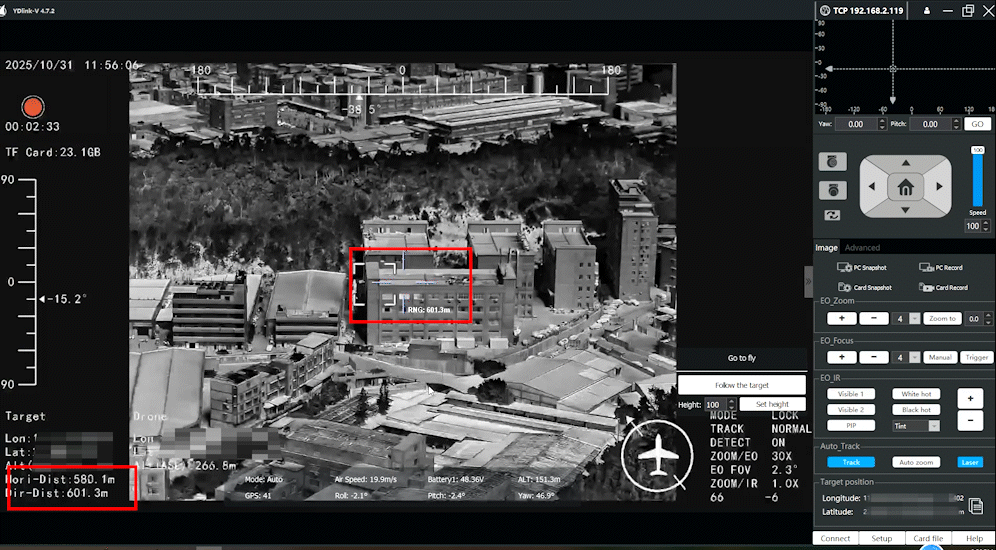Pan gimbal right with the right arrow
Viewport: 996px width, 550px height.
939,186
